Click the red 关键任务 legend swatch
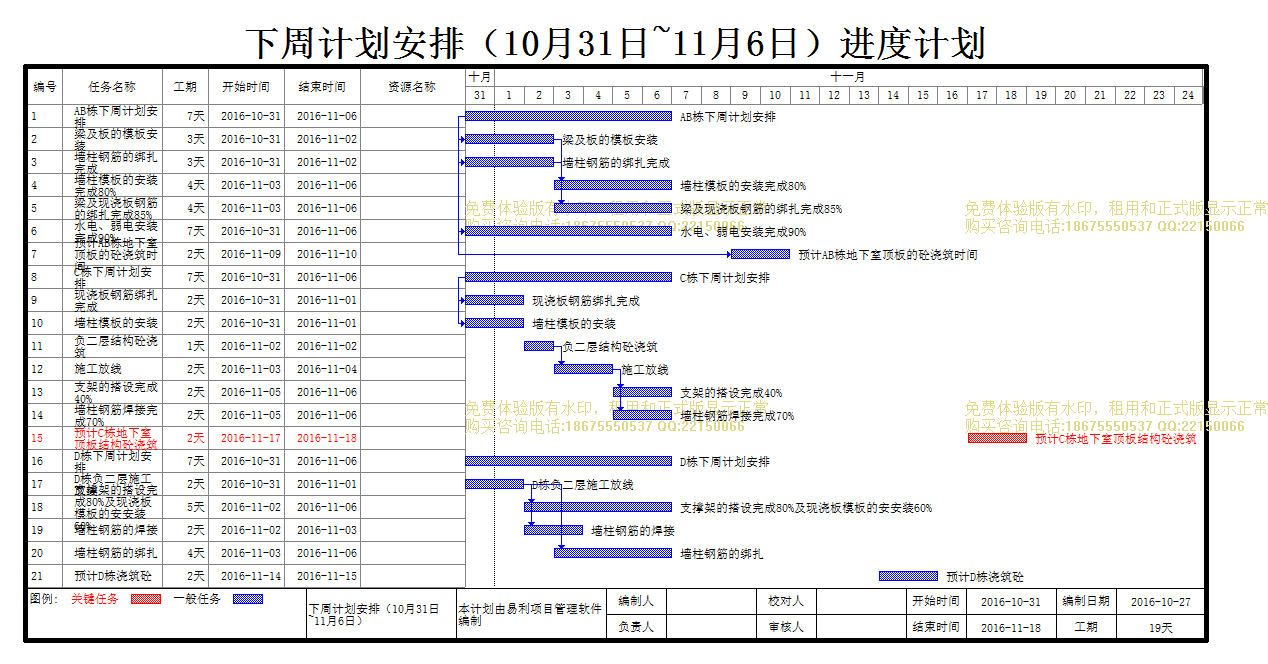This screenshot has width=1268, height=664. tap(146, 599)
